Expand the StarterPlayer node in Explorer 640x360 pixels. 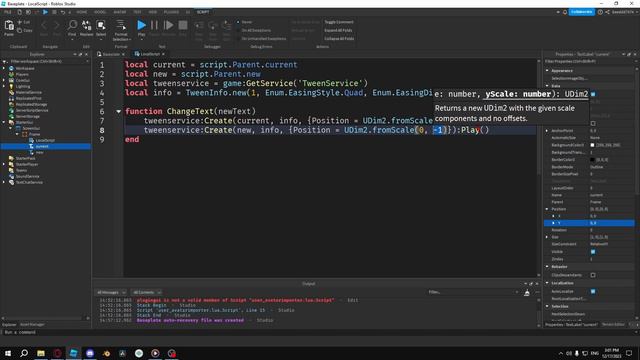(x=4, y=164)
